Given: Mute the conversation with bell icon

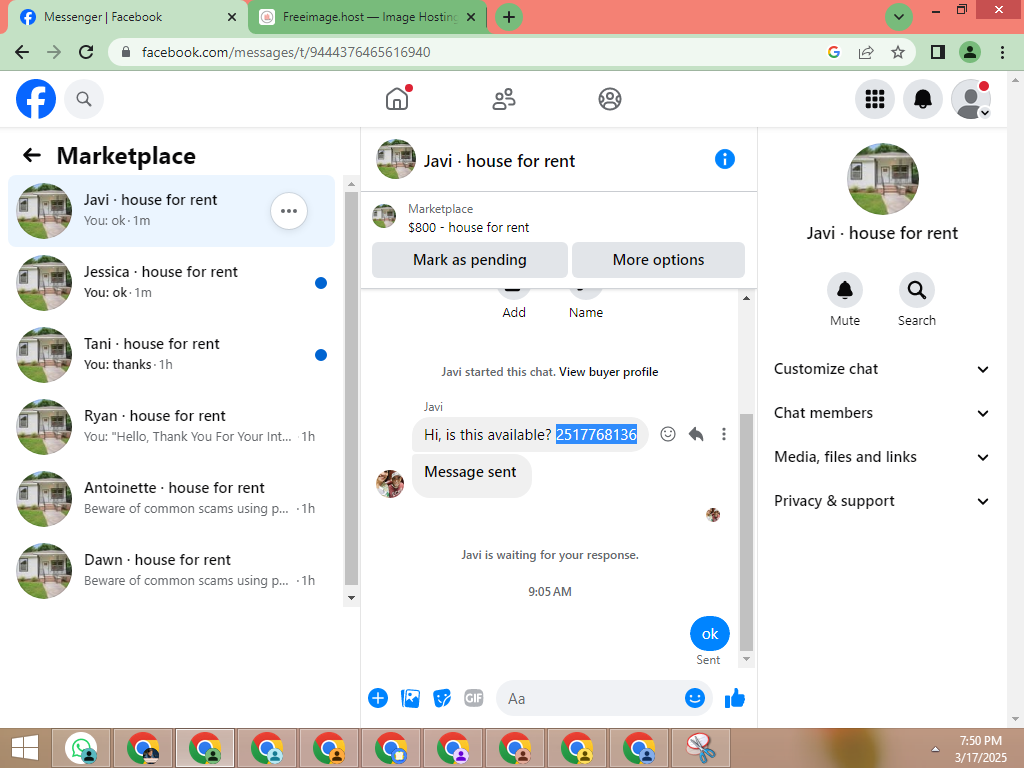Looking at the screenshot, I should click(845, 290).
